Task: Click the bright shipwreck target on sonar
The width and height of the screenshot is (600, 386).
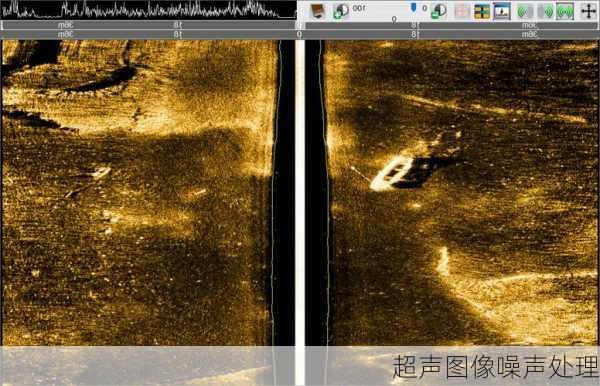Action: pos(392,174)
